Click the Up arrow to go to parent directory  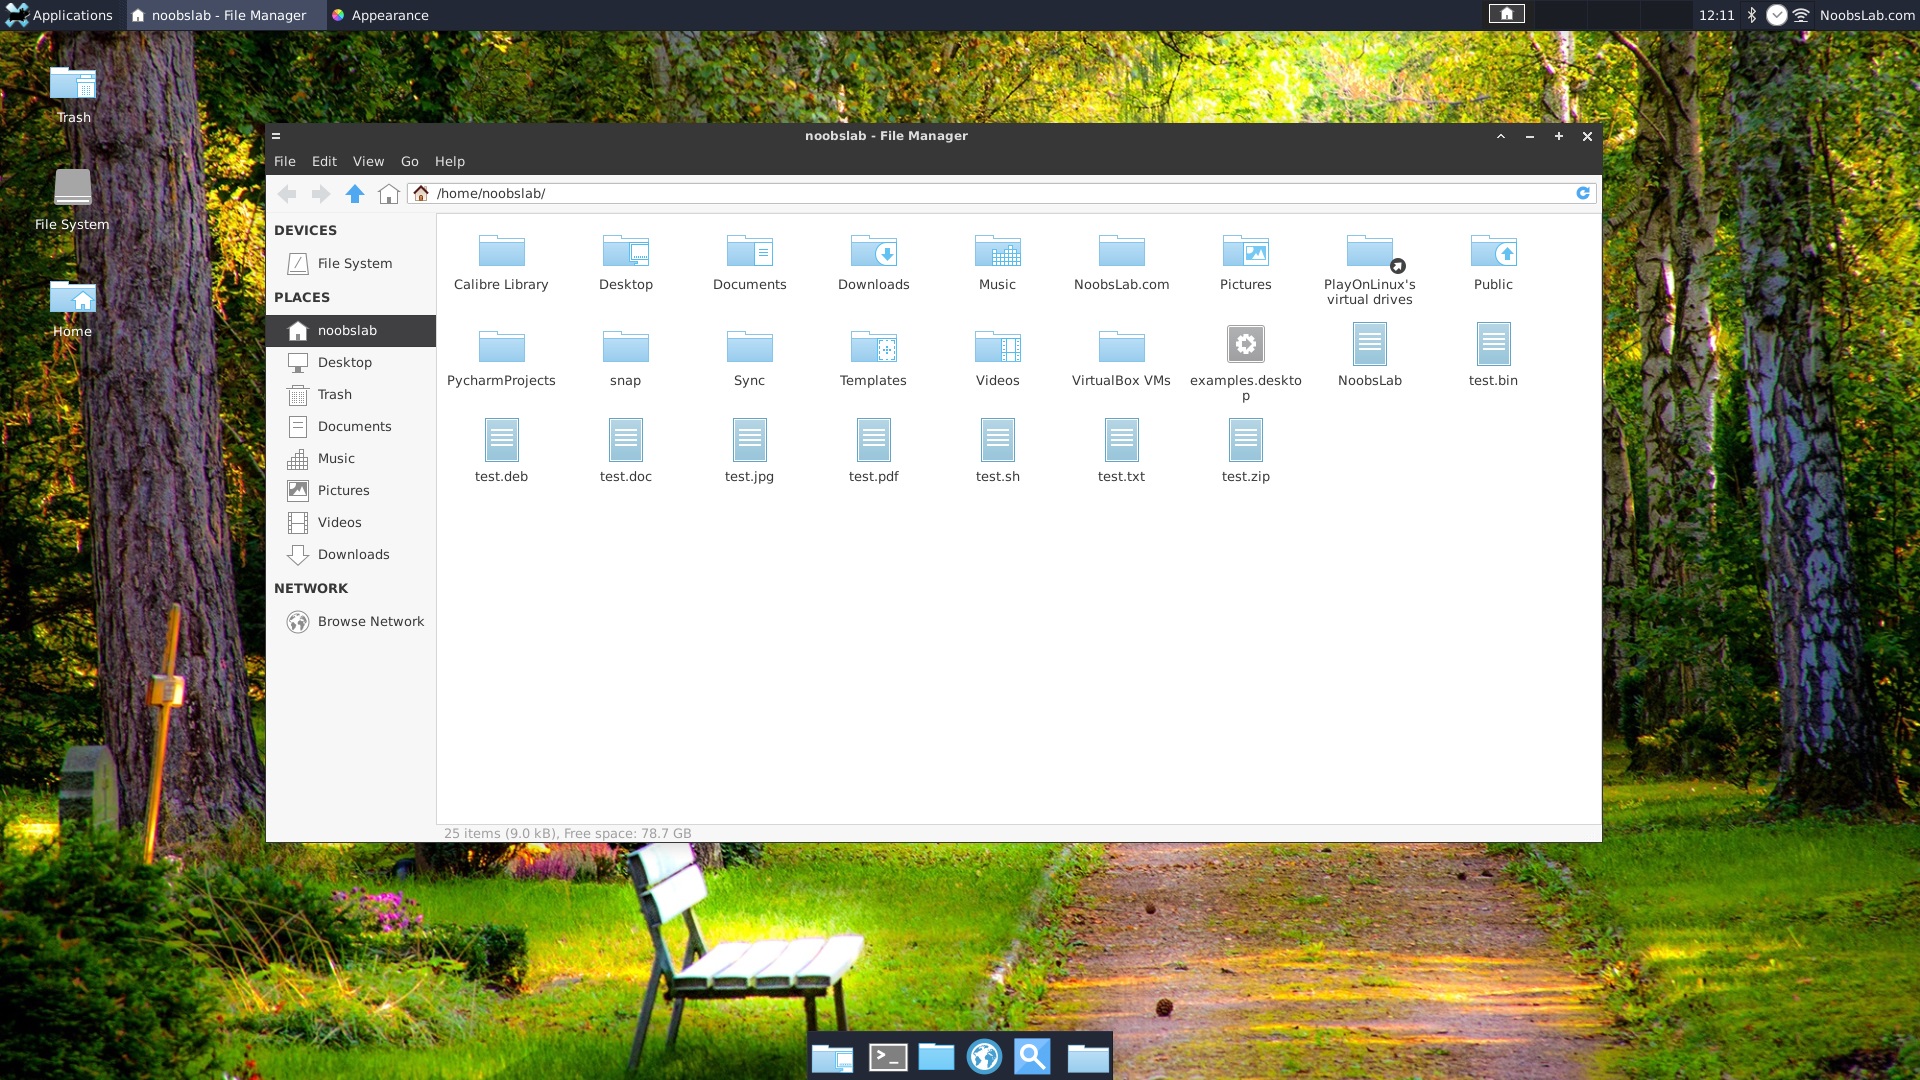[x=355, y=194]
